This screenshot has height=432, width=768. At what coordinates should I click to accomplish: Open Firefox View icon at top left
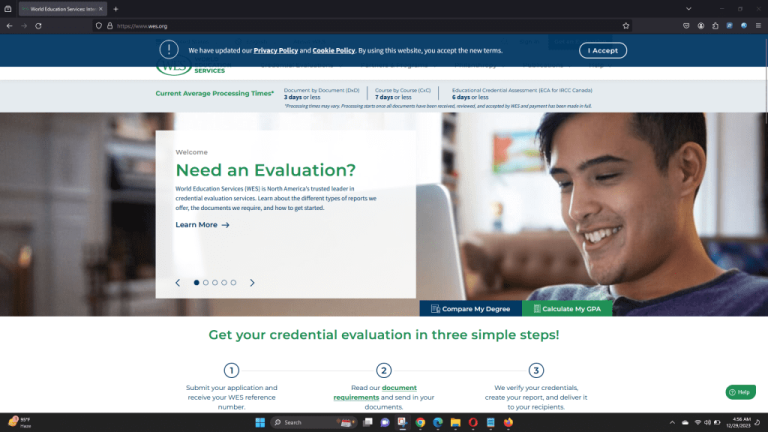[8, 9]
